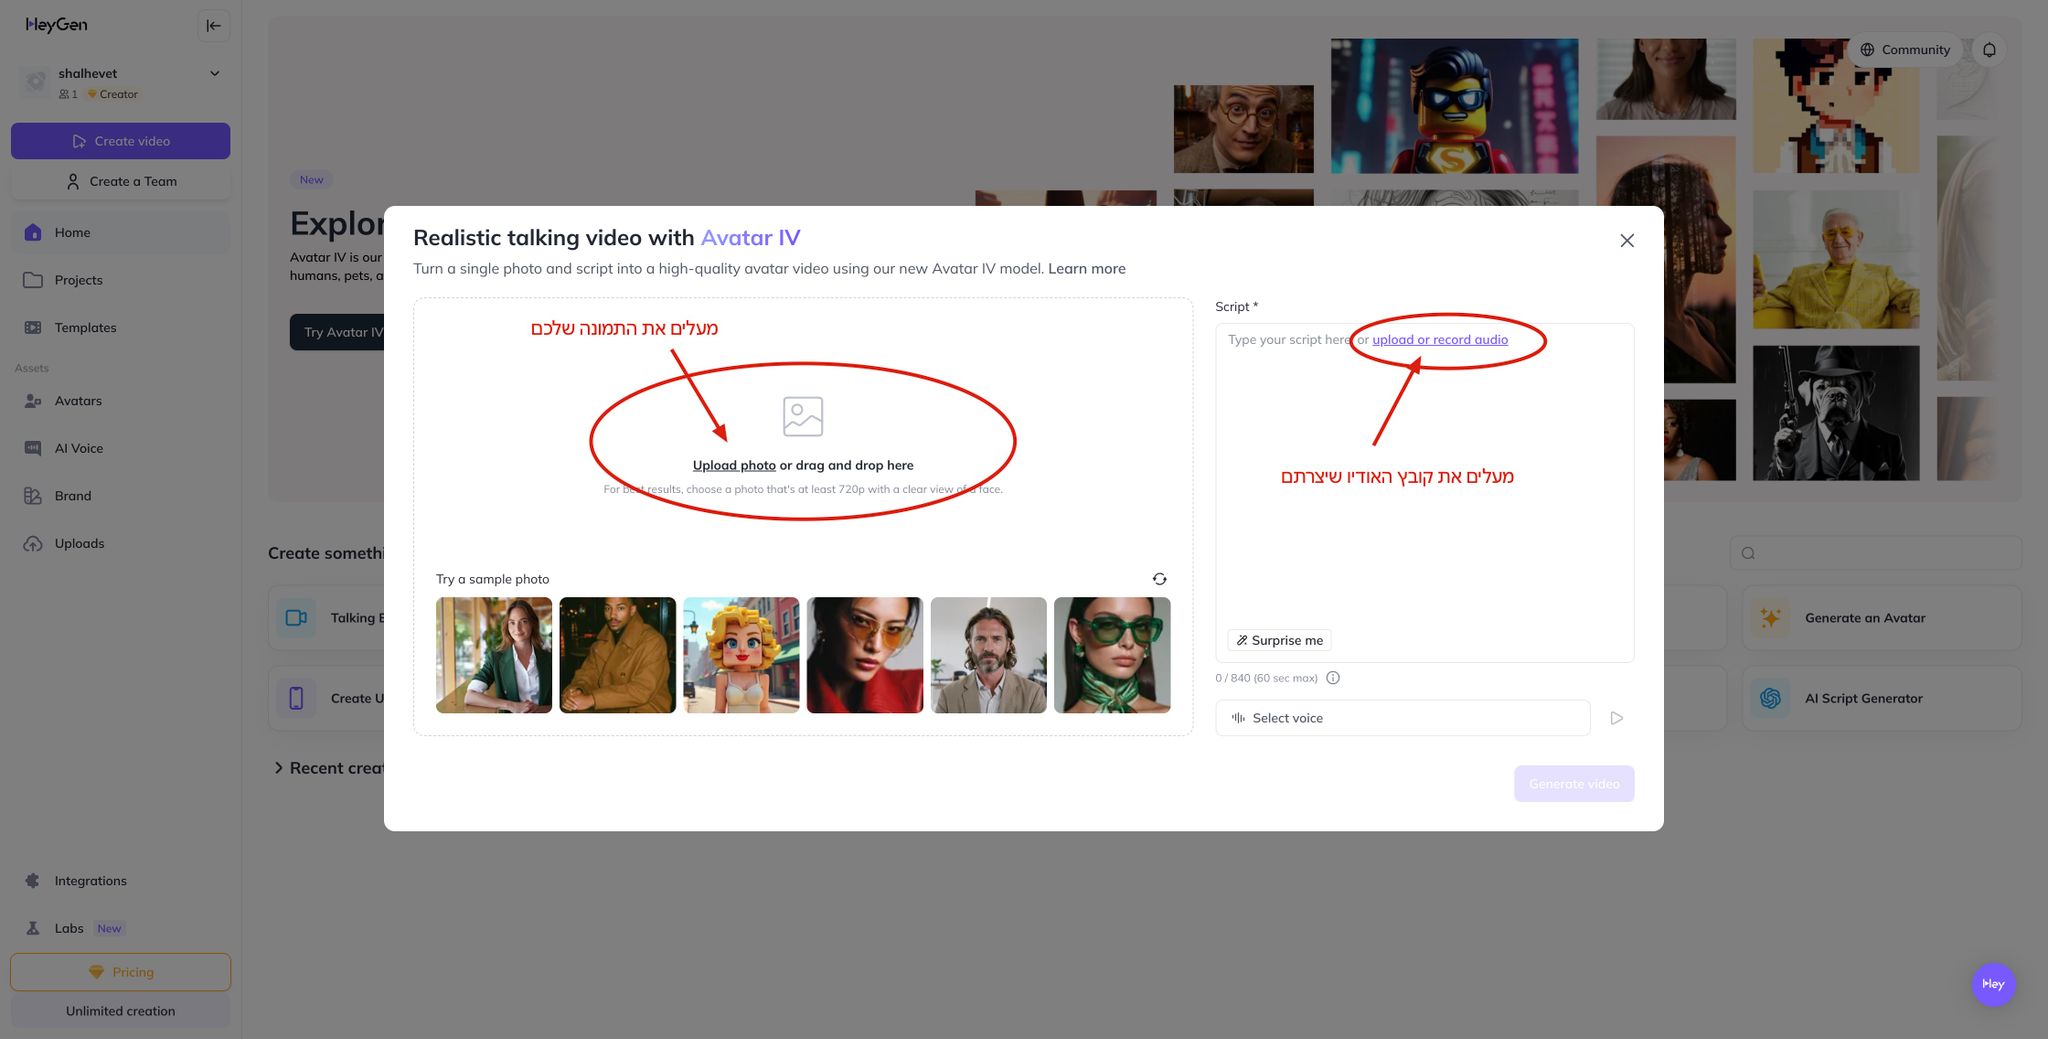Click the info icon next to character count
This screenshot has width=2048, height=1039.
click(1333, 678)
